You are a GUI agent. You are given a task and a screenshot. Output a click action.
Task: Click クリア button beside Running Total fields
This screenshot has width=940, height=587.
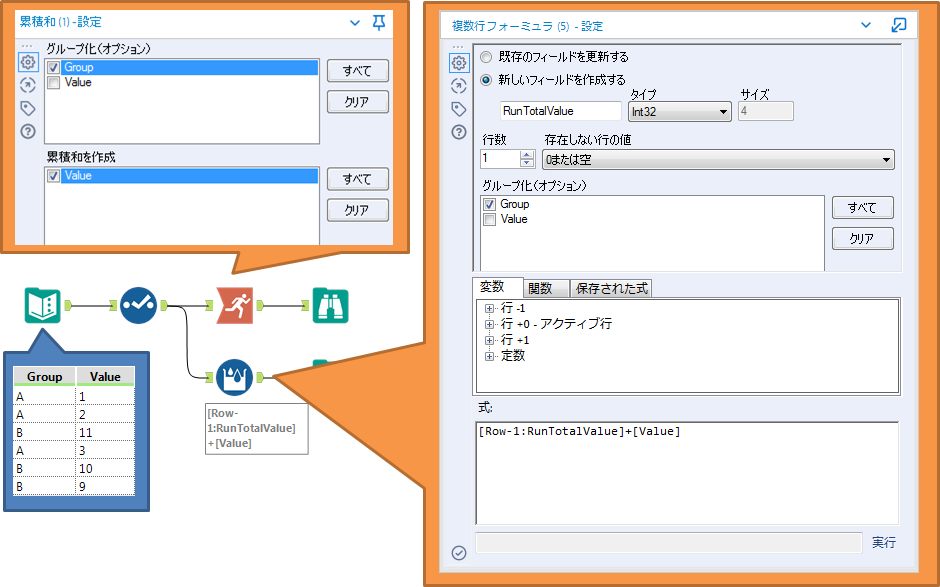357,210
